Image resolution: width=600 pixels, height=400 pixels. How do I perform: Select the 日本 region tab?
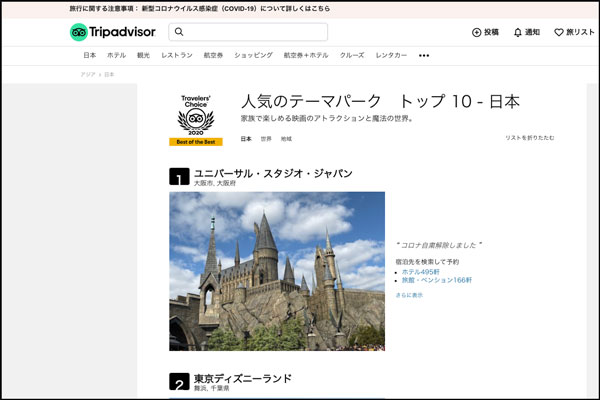coord(246,138)
